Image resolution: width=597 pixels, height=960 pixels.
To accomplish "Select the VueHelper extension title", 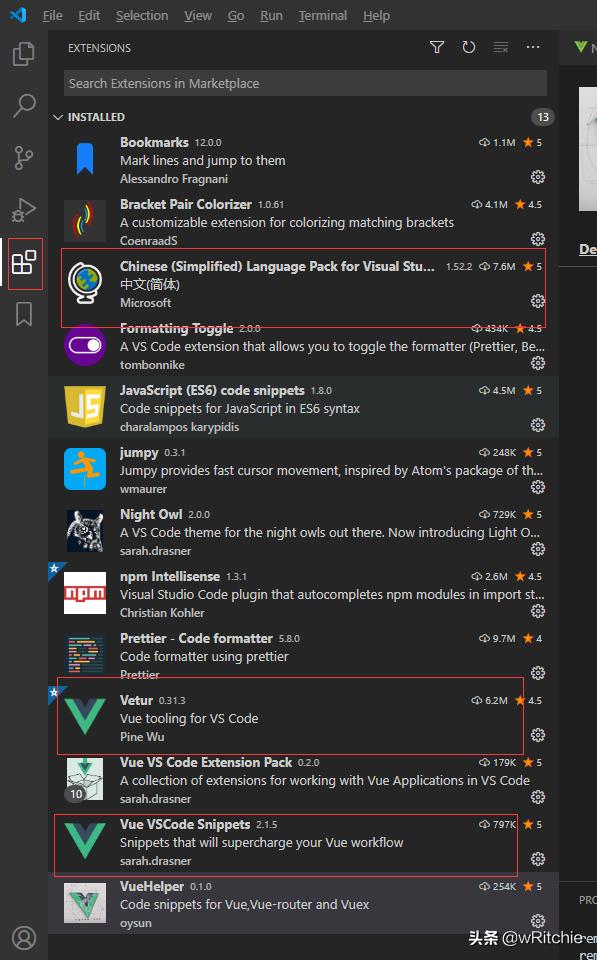I will [x=151, y=886].
